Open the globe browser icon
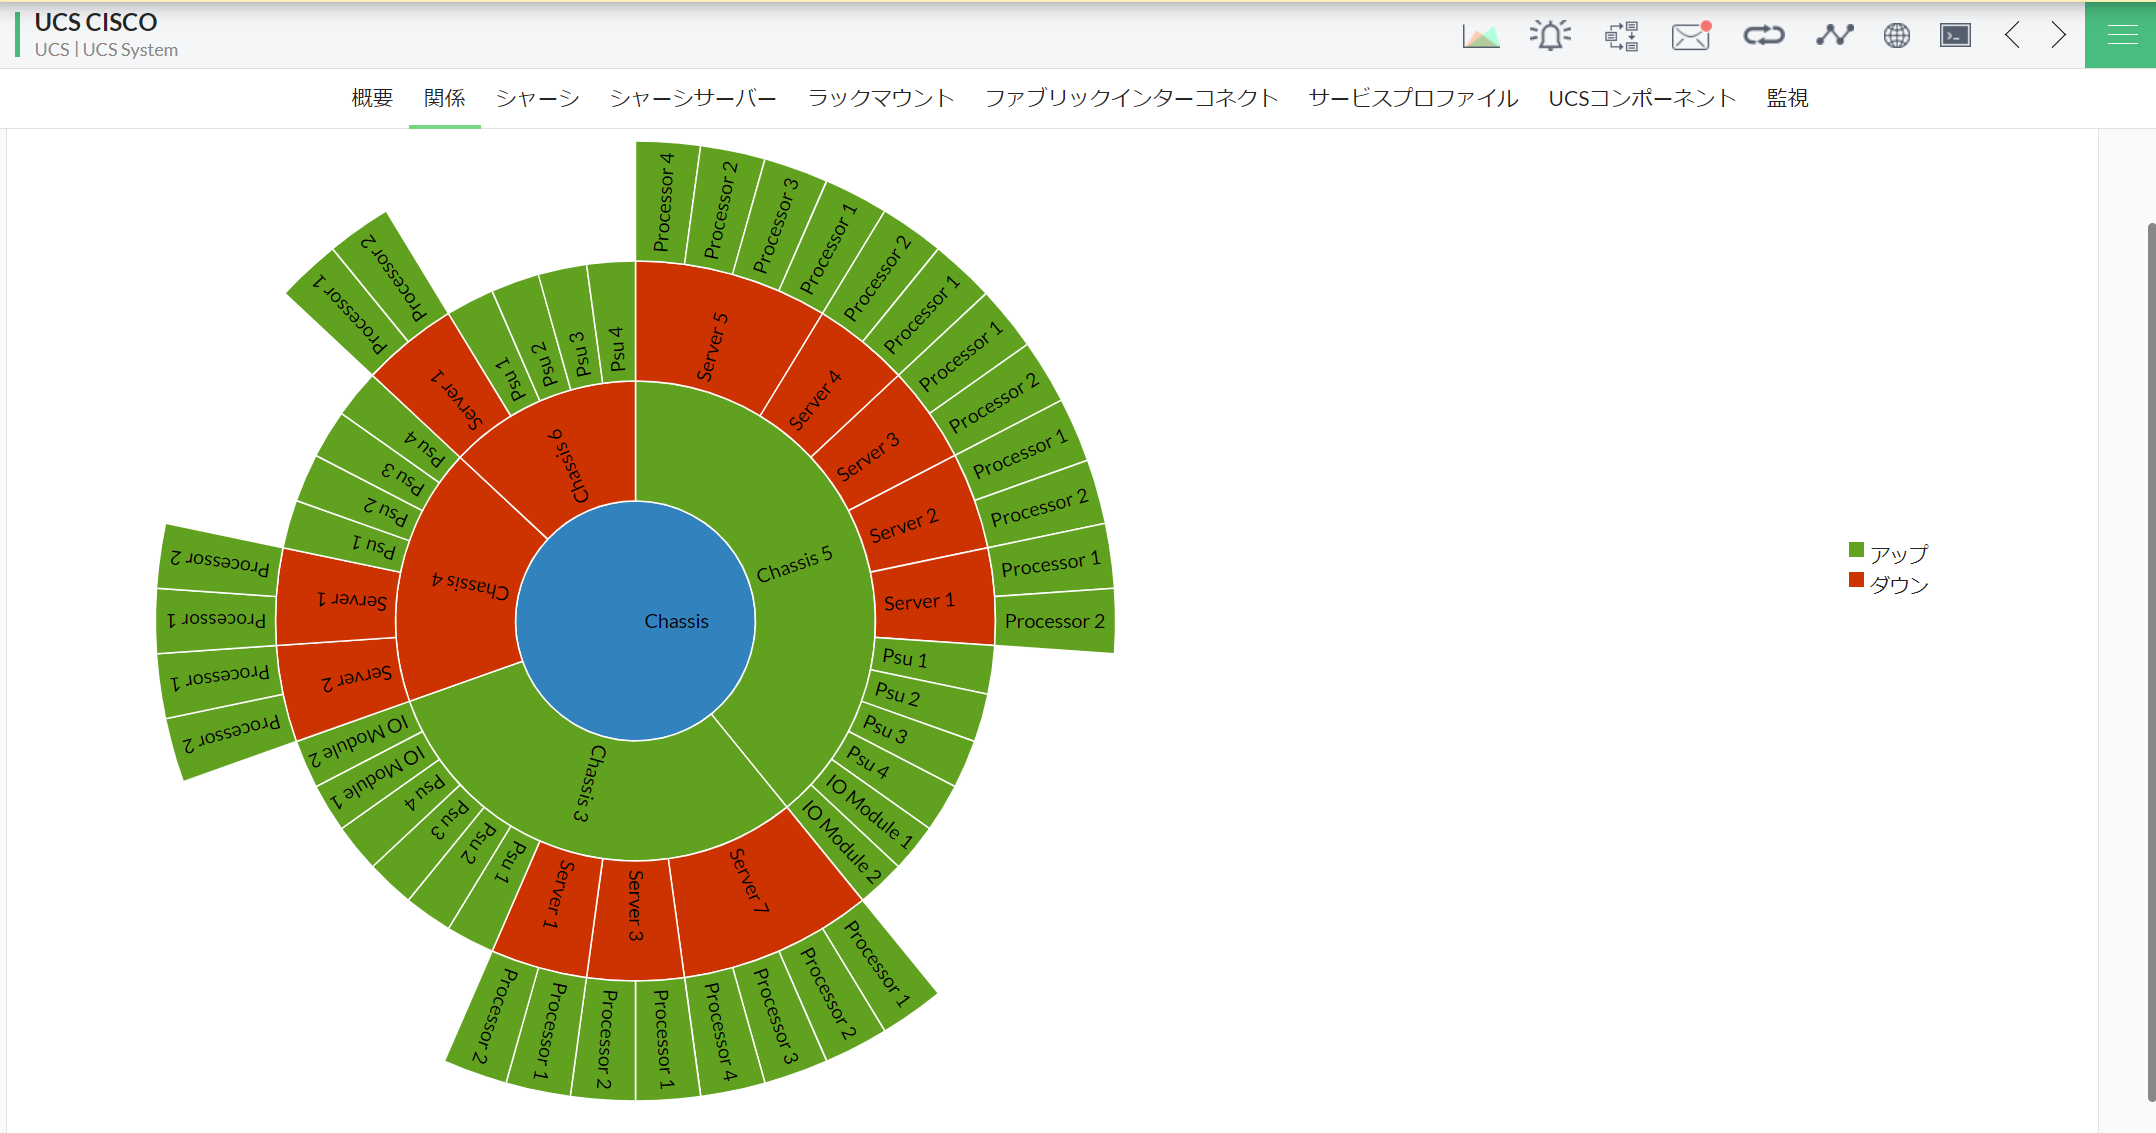Image resolution: width=2156 pixels, height=1133 pixels. tap(1896, 36)
